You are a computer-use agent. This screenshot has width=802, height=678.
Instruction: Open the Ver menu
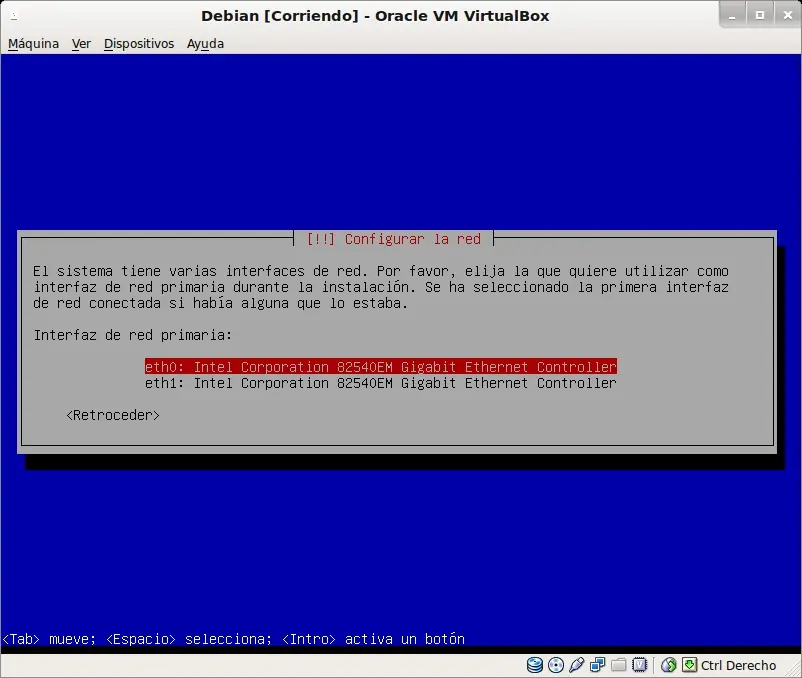[x=81, y=44]
